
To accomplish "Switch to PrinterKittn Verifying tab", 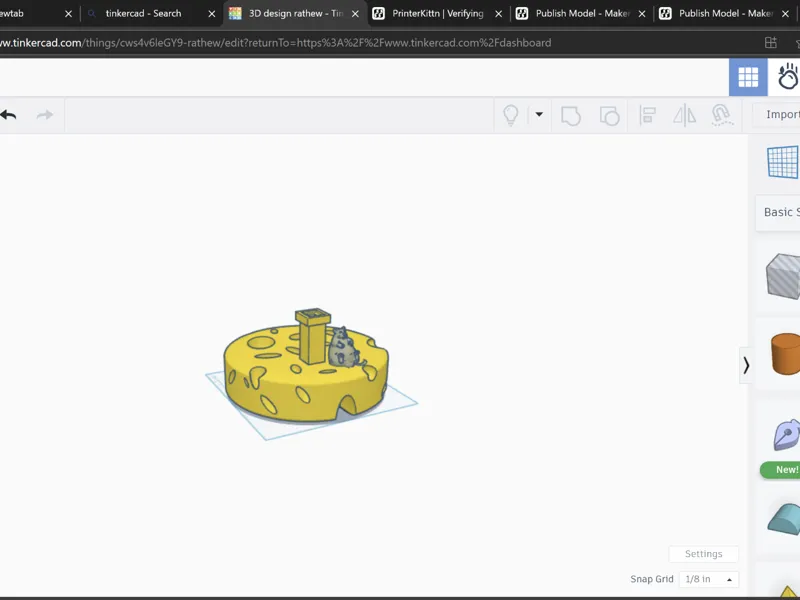I will (438, 14).
